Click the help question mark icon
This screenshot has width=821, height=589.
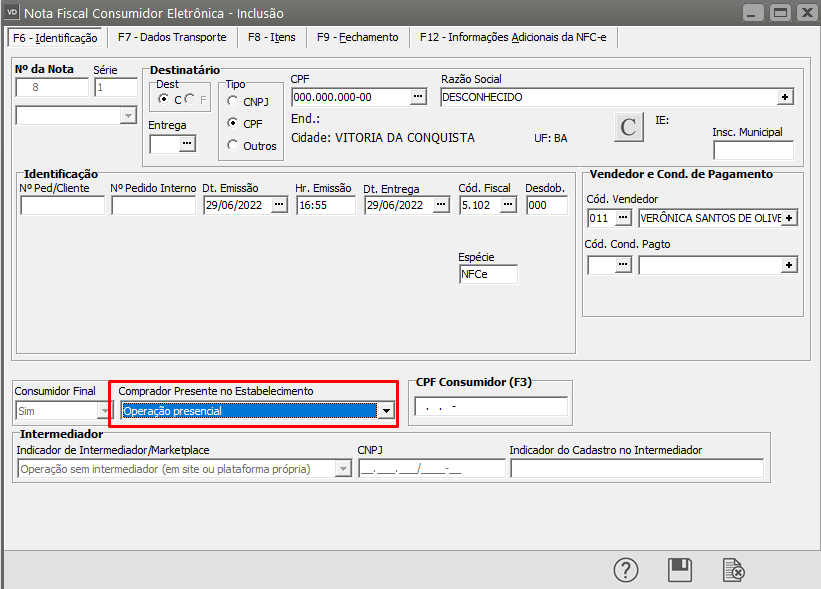(626, 570)
